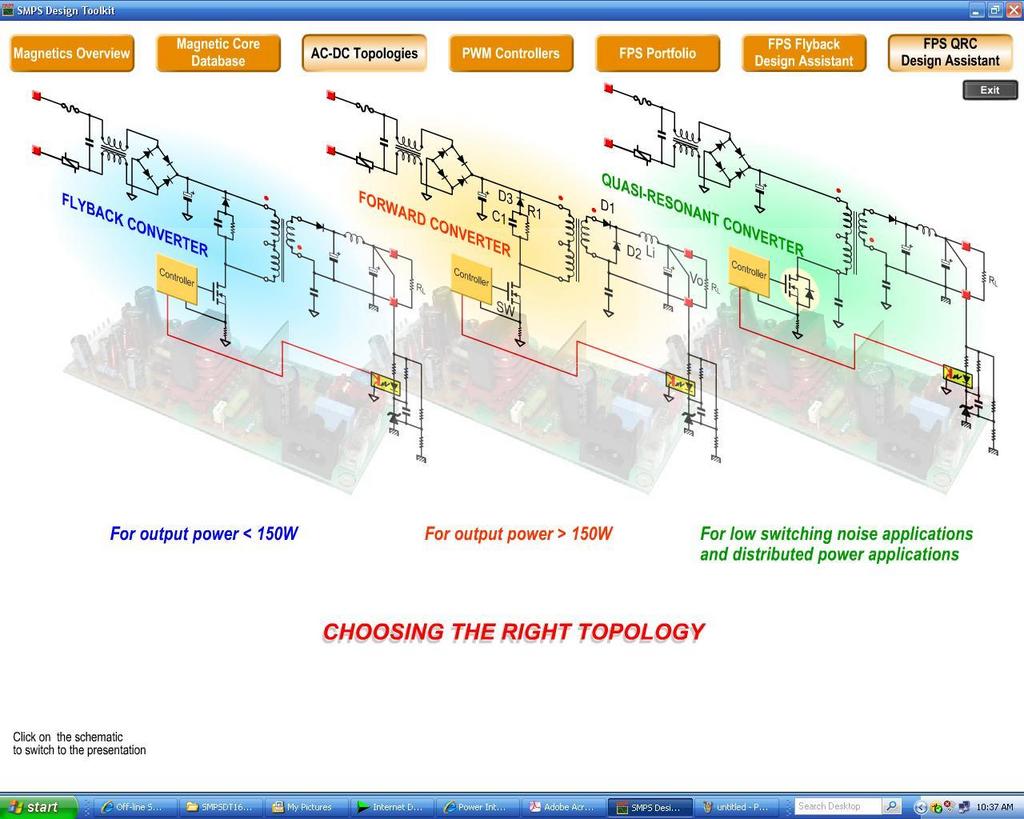Open the Magnetics Overview section
The image size is (1024, 819).
click(x=72, y=54)
